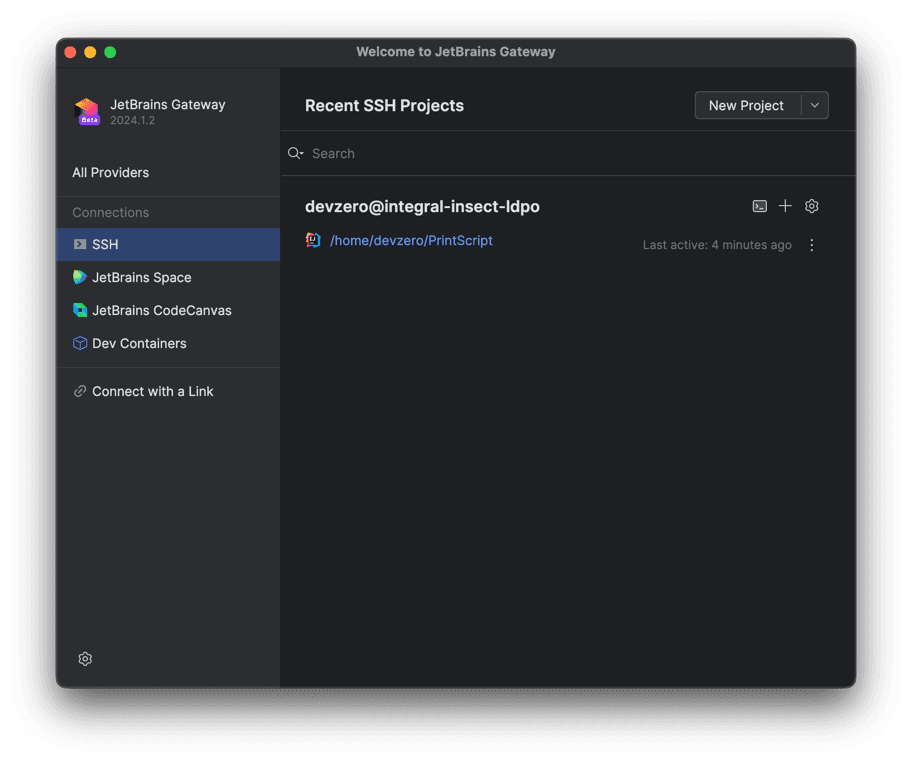Maximize window with green button
912x762 pixels.
[x=110, y=52]
